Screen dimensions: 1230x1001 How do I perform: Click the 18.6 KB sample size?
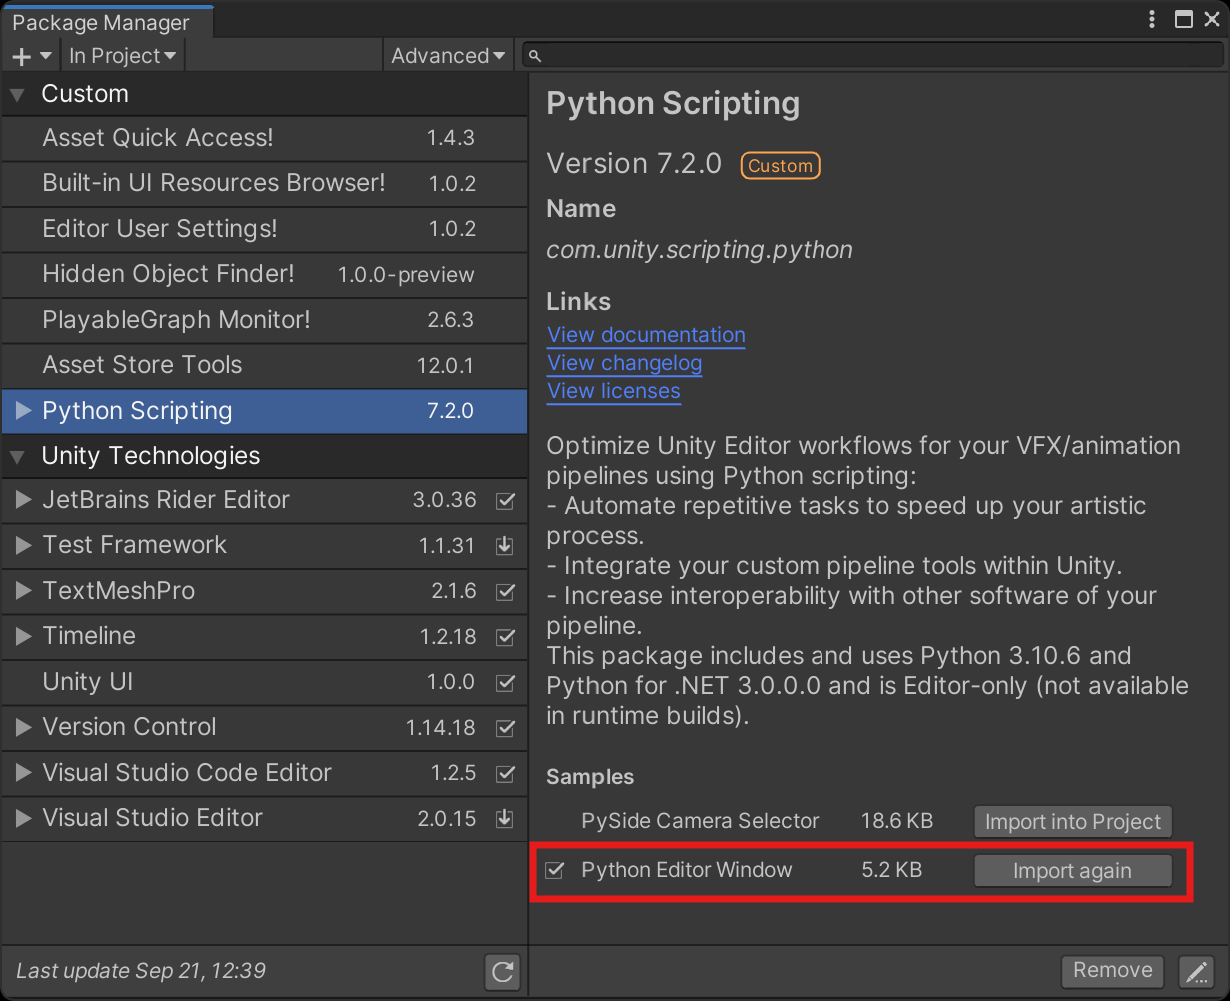coord(897,821)
